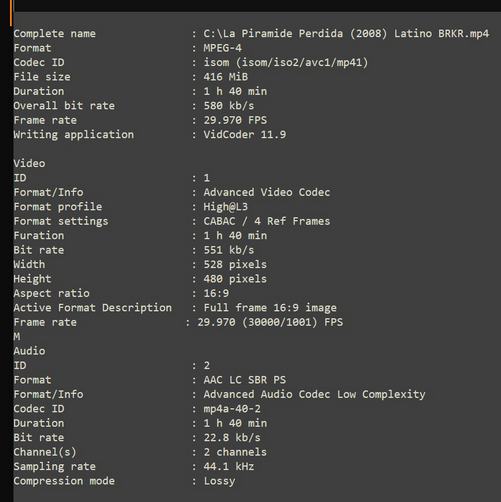Viewport: 501px width, 502px height.
Task: Select the Sampling rate 44.1 kHz value
Action: pos(229,467)
